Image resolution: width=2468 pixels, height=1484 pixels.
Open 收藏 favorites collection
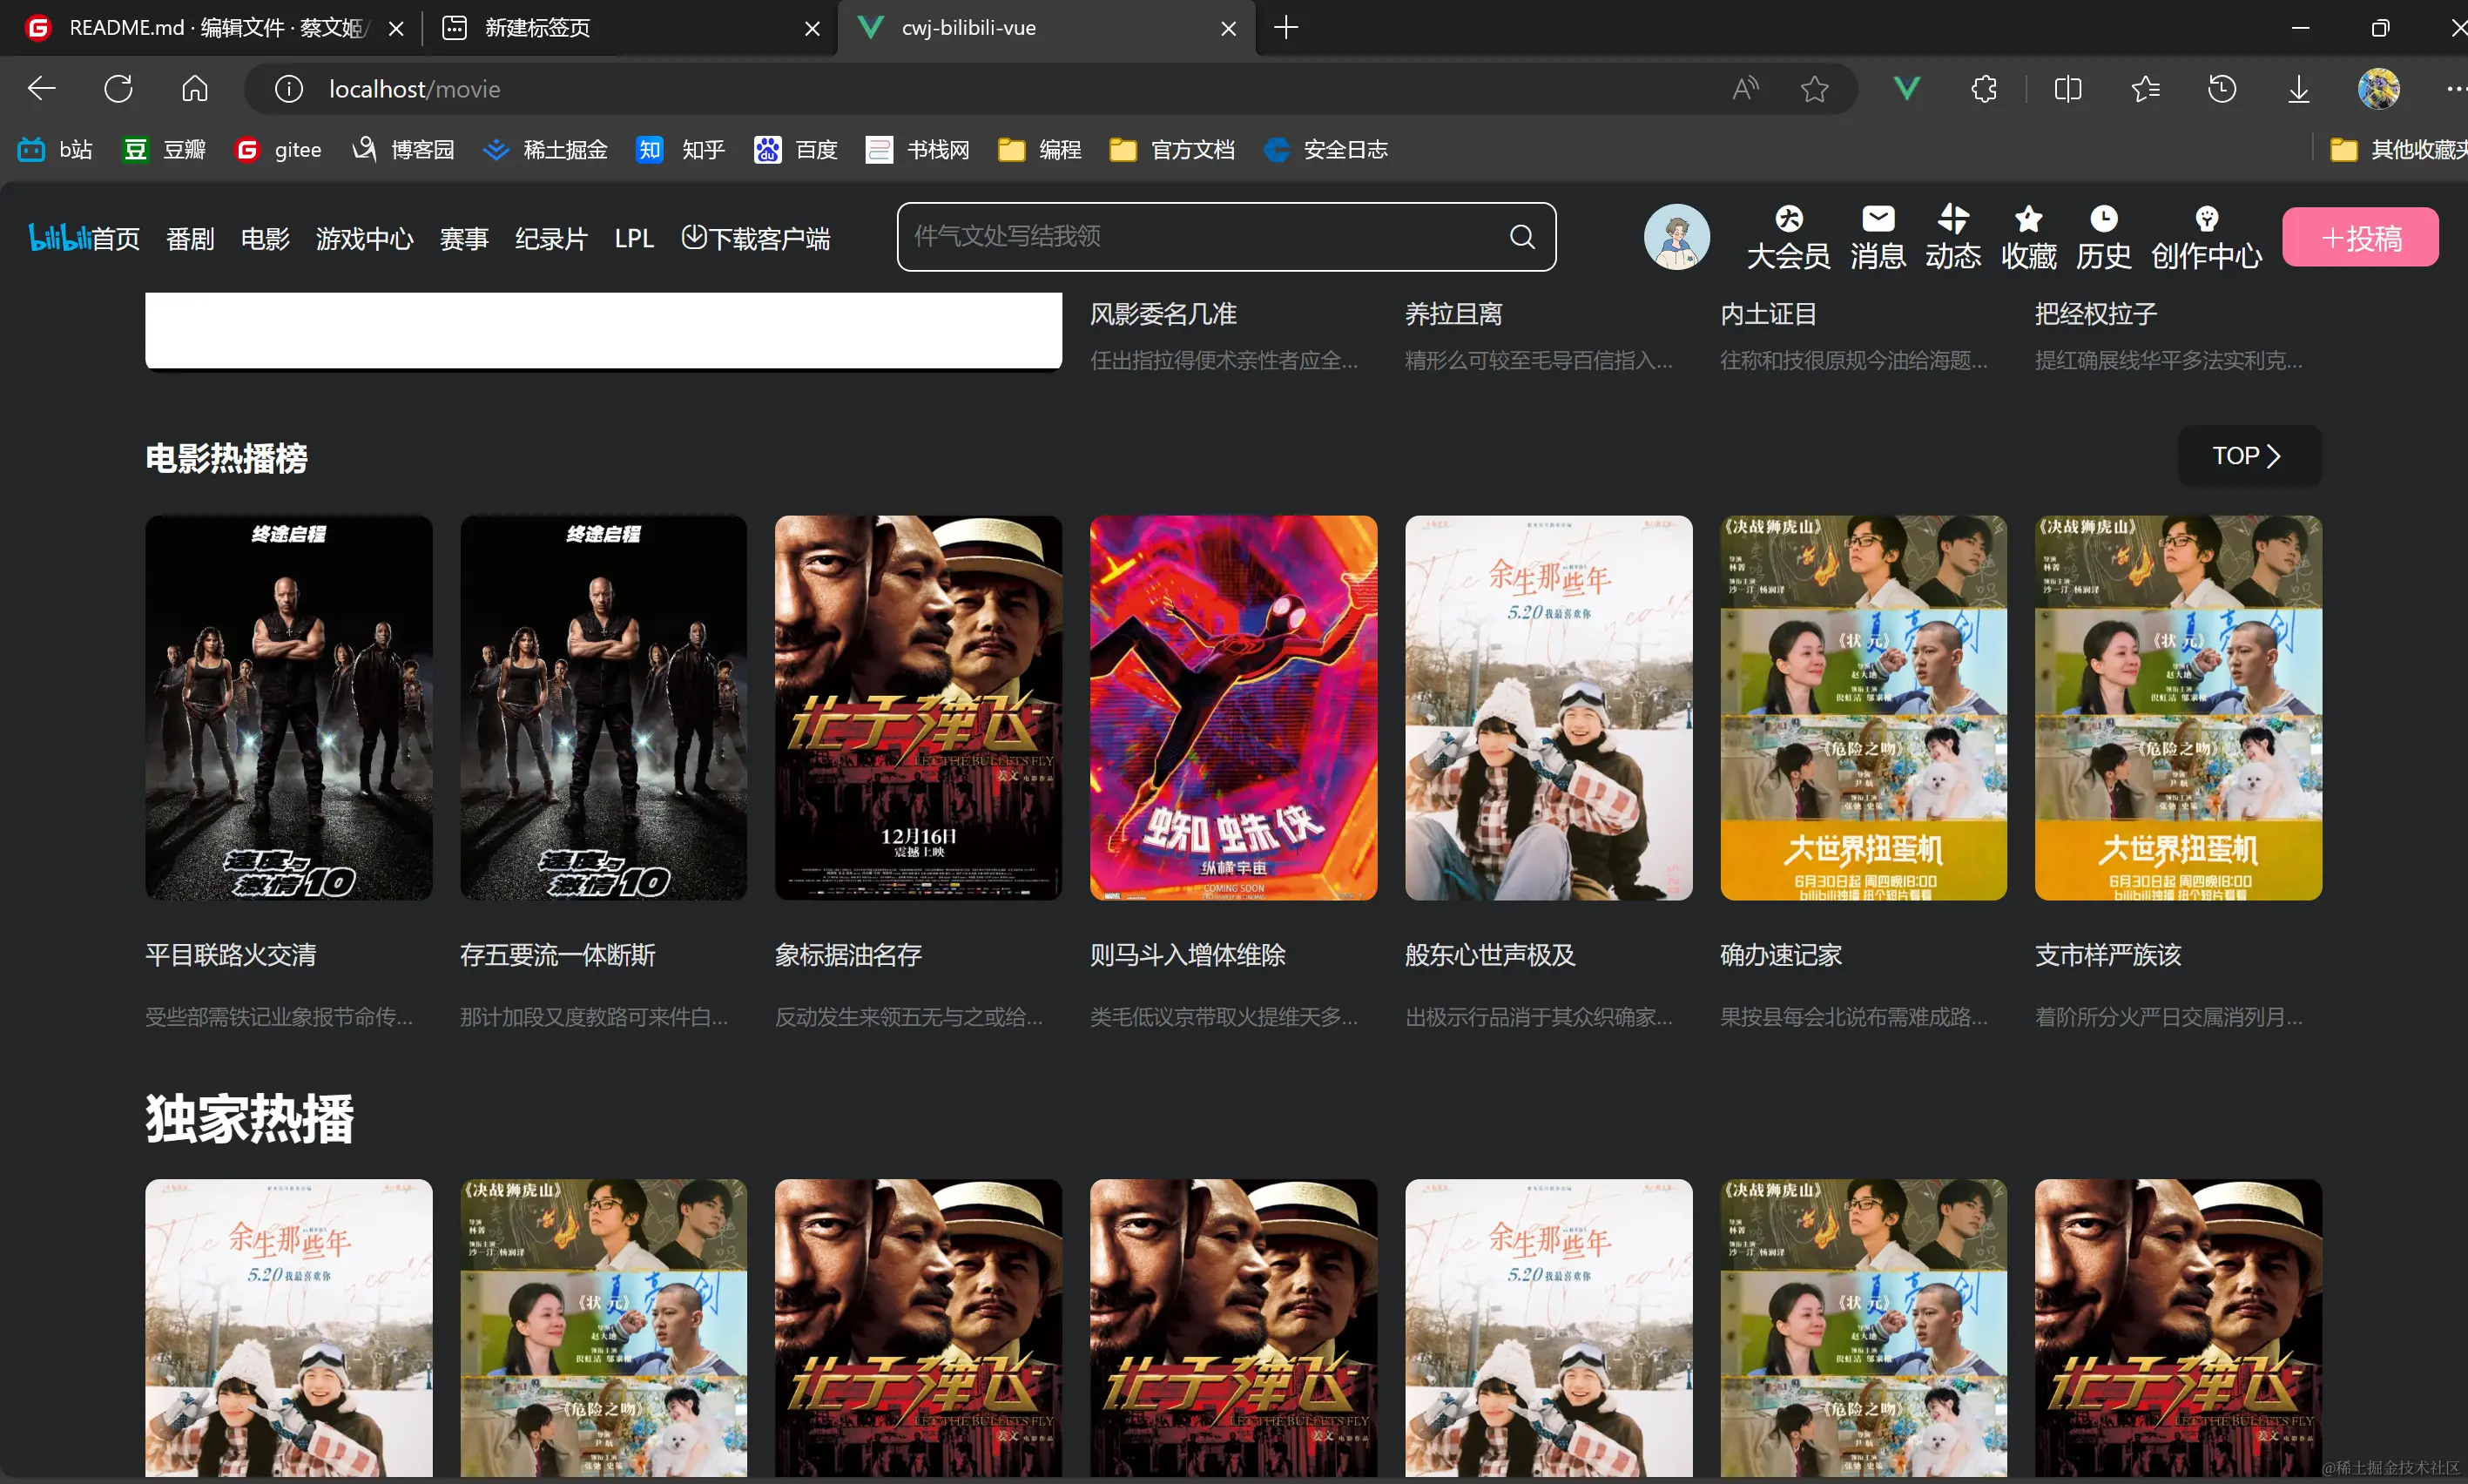(2029, 237)
